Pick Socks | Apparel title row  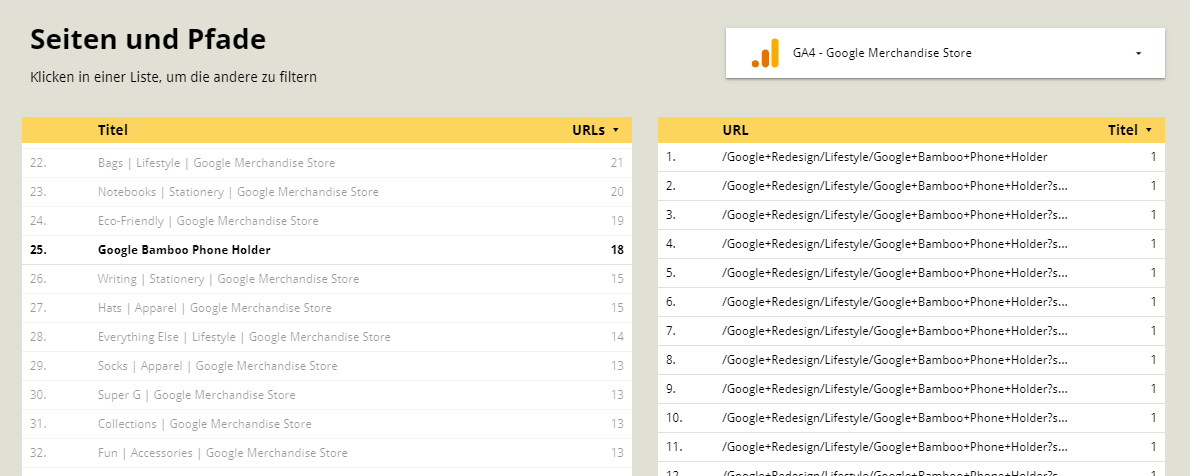[x=217, y=366]
